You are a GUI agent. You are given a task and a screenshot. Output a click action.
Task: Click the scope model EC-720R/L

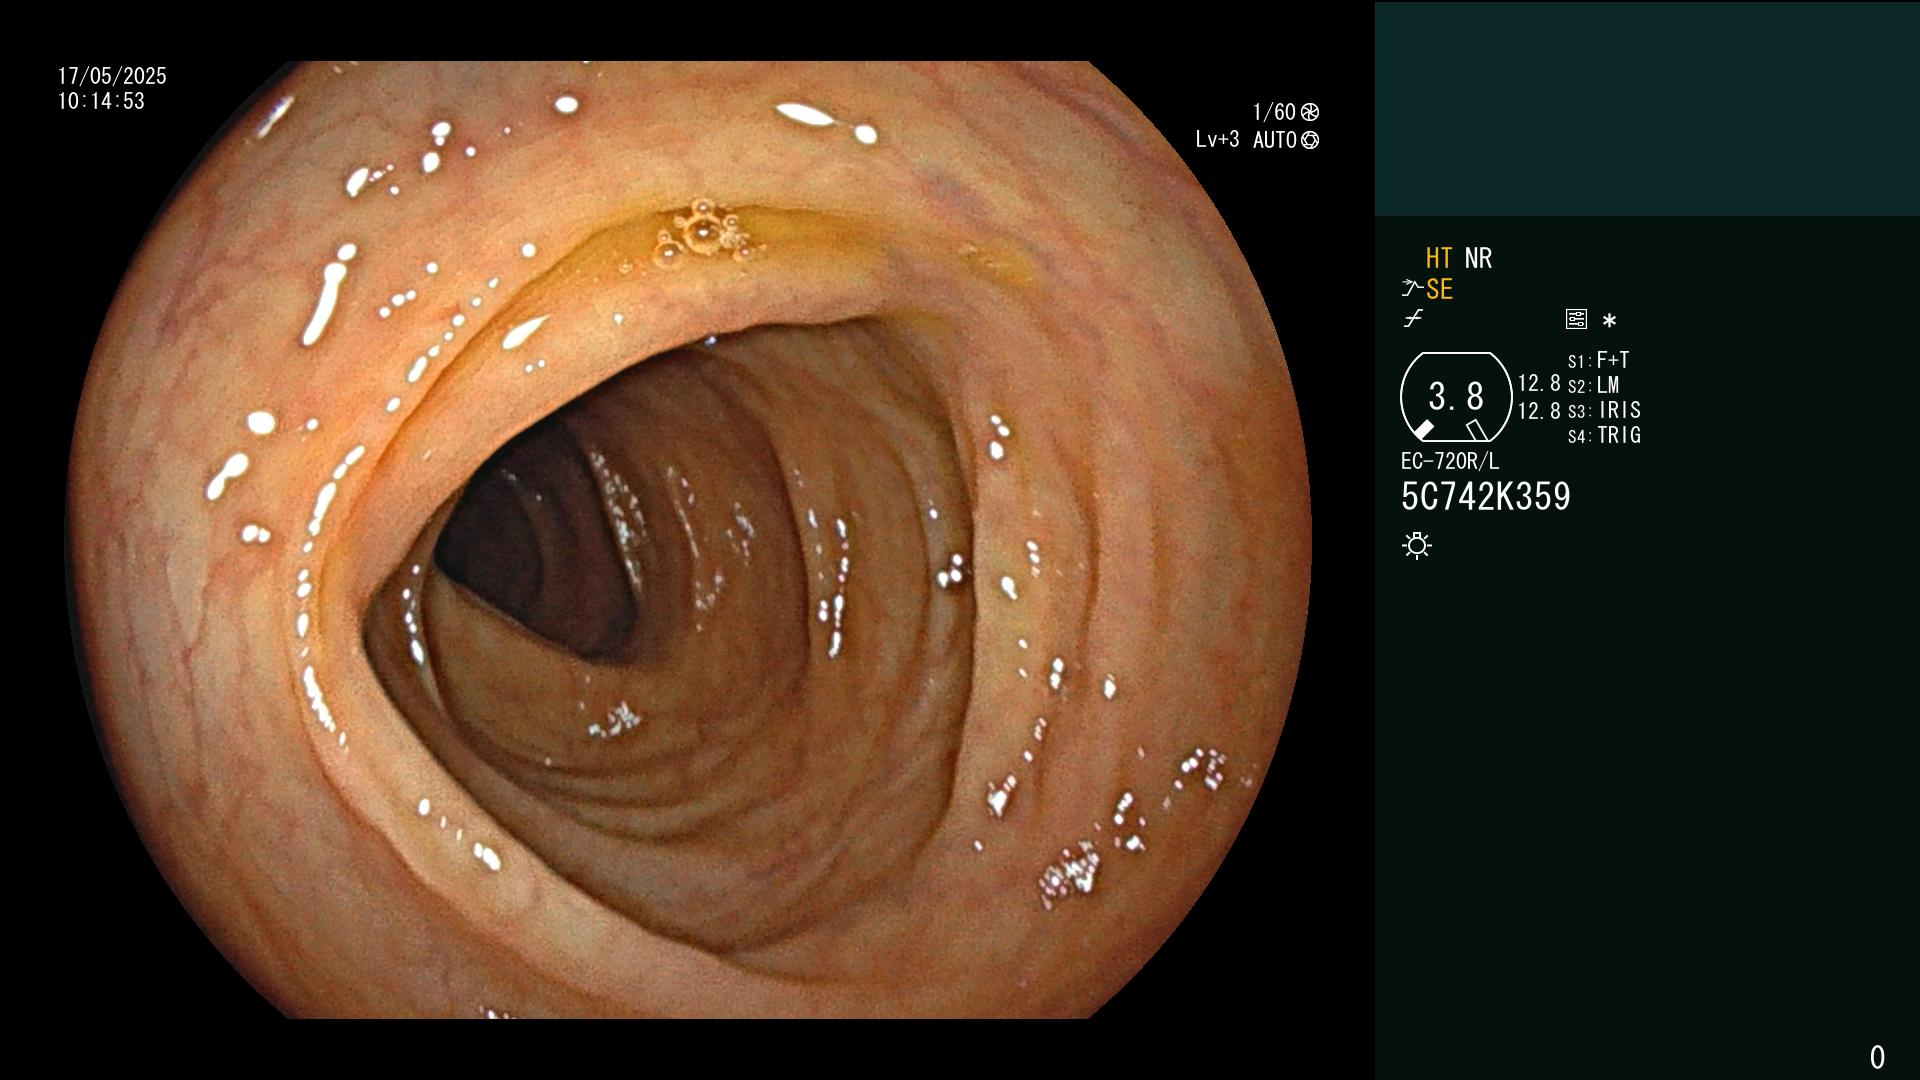tap(1450, 461)
